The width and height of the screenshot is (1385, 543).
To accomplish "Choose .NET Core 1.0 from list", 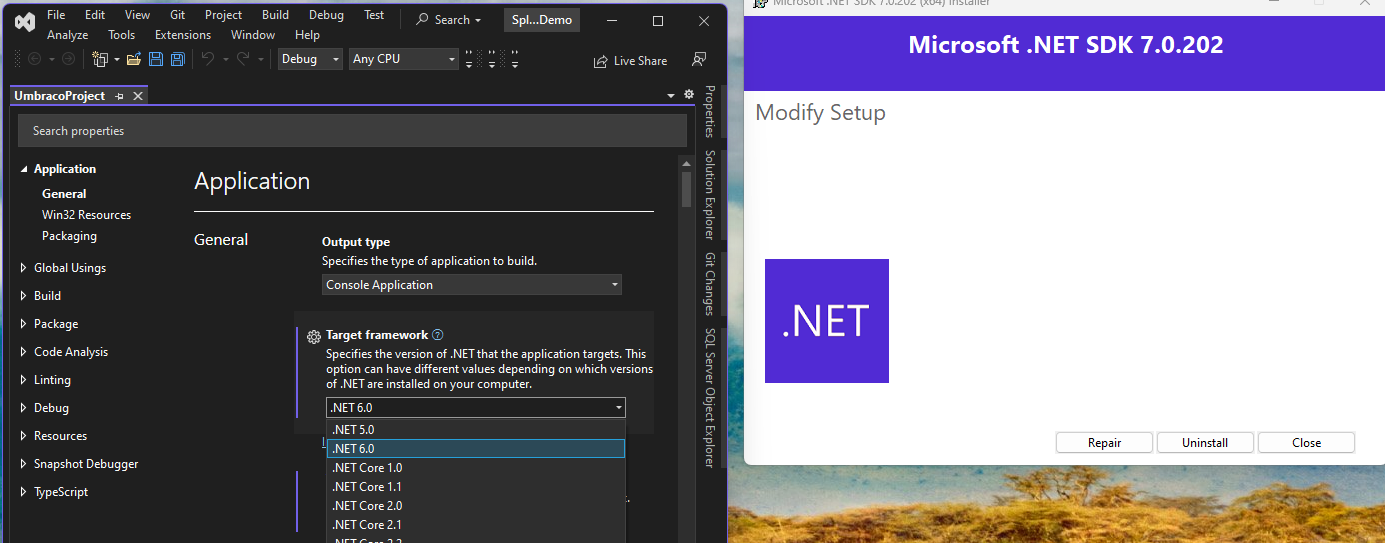I will (x=476, y=468).
